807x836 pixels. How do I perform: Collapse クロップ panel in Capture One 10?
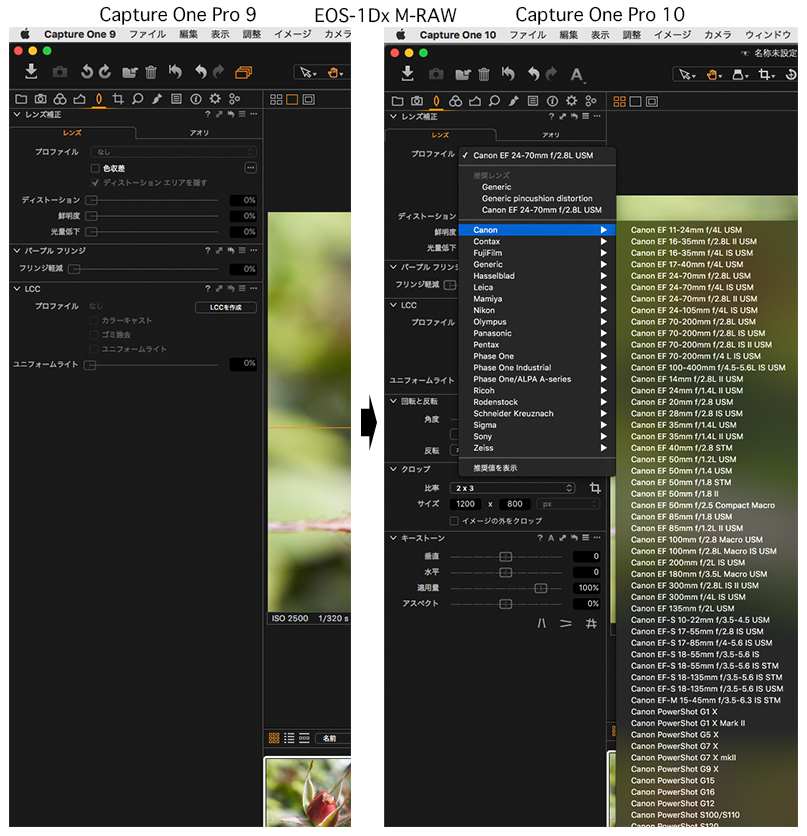pyautogui.click(x=393, y=469)
